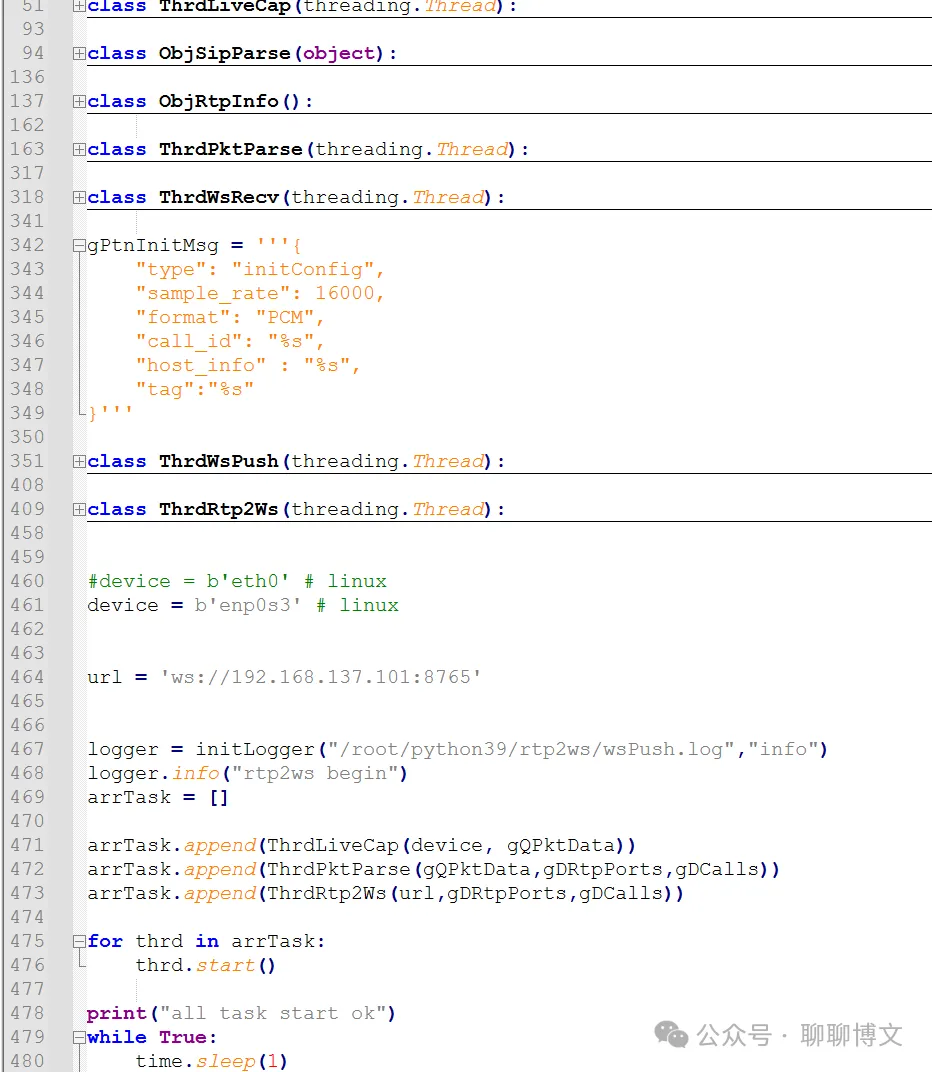Expand the ThrdRtp2Ws class fold marker
This screenshot has height=1072, width=932.
point(79,509)
